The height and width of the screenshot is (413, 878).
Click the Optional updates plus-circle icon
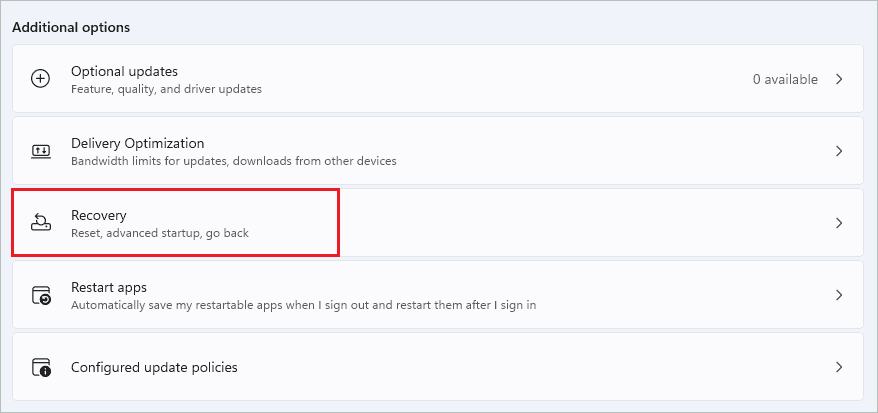(x=41, y=79)
